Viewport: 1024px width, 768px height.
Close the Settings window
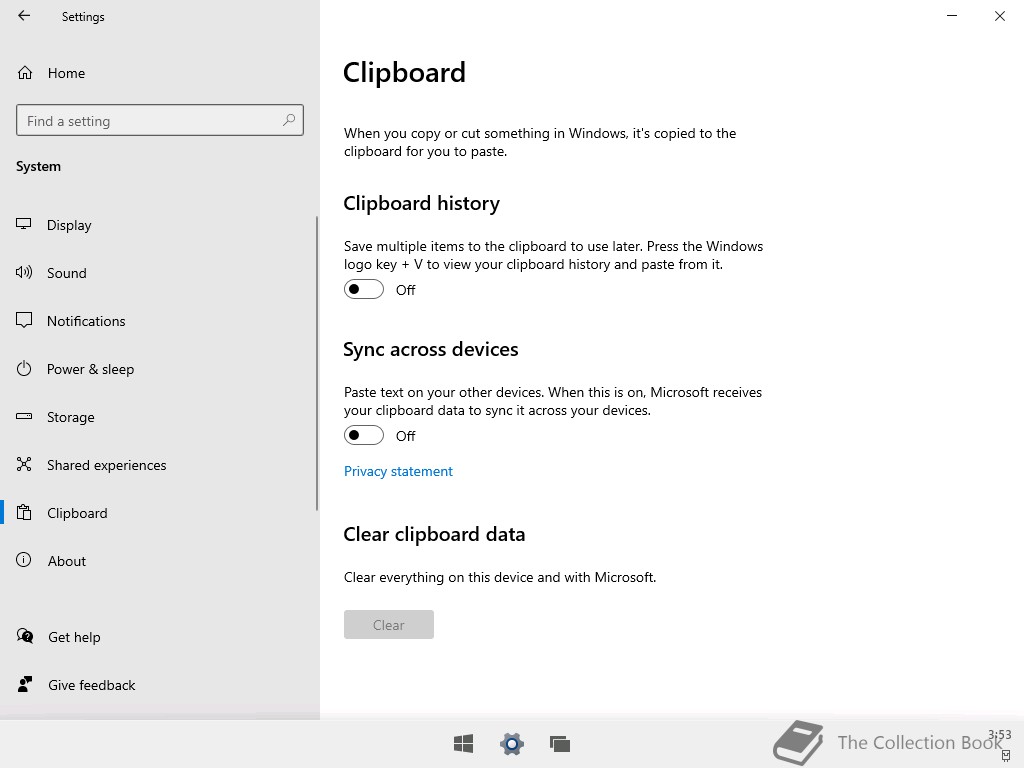[x=1000, y=16]
